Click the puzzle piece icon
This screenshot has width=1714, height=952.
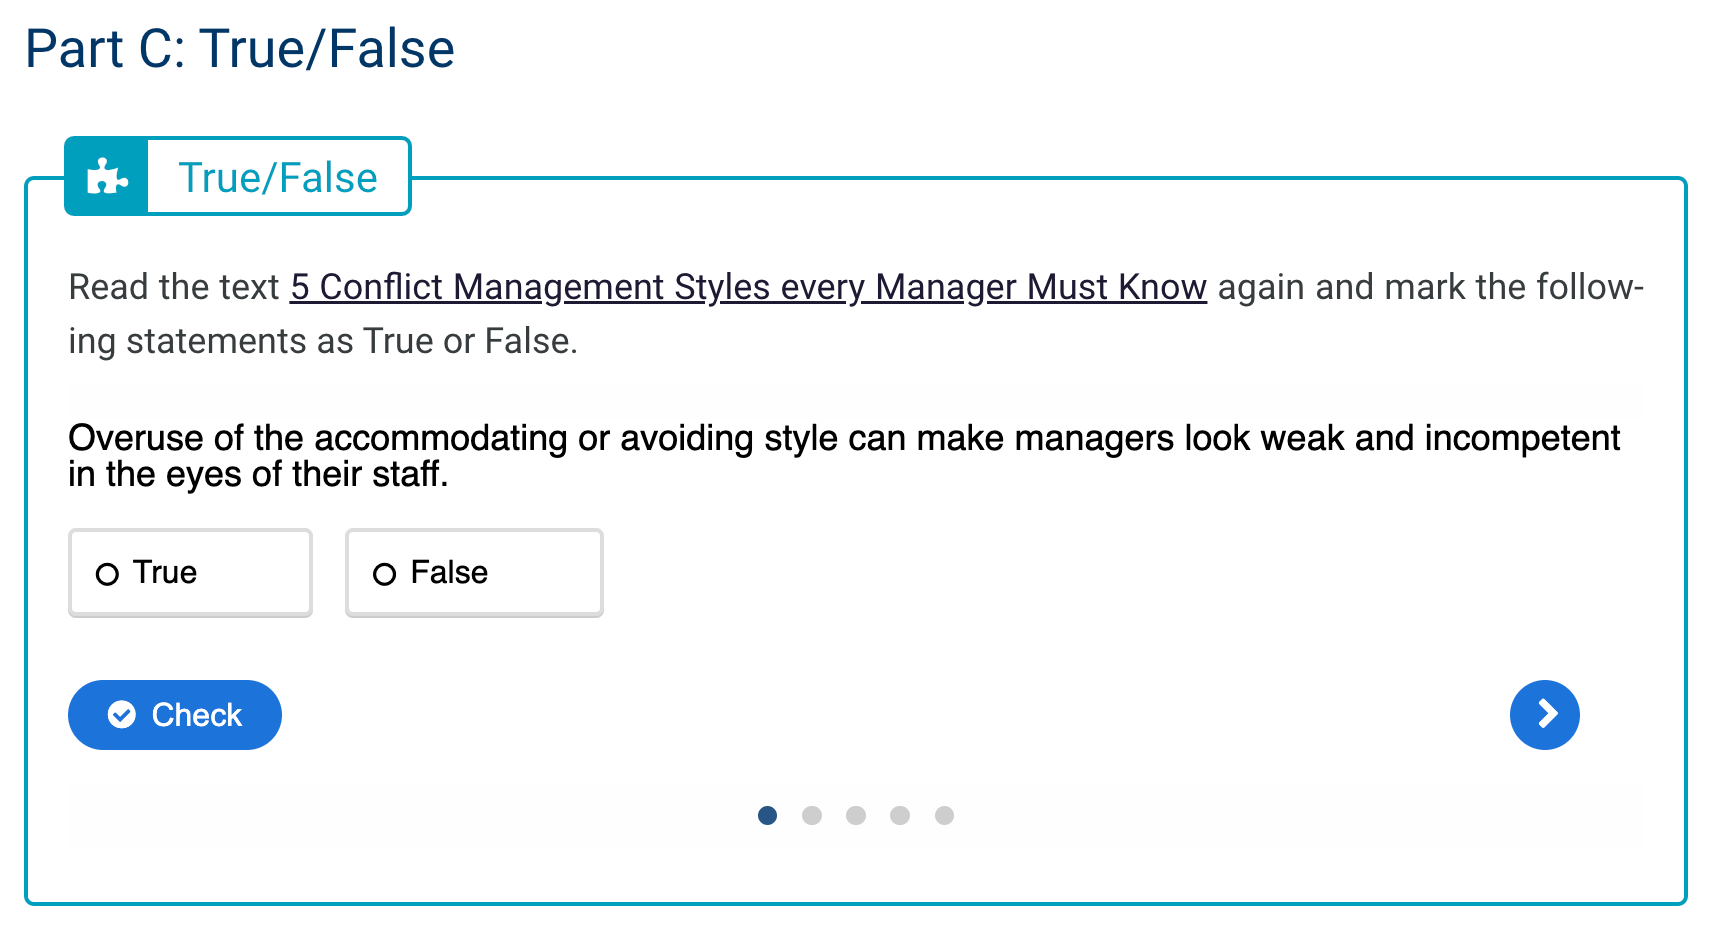click(107, 177)
